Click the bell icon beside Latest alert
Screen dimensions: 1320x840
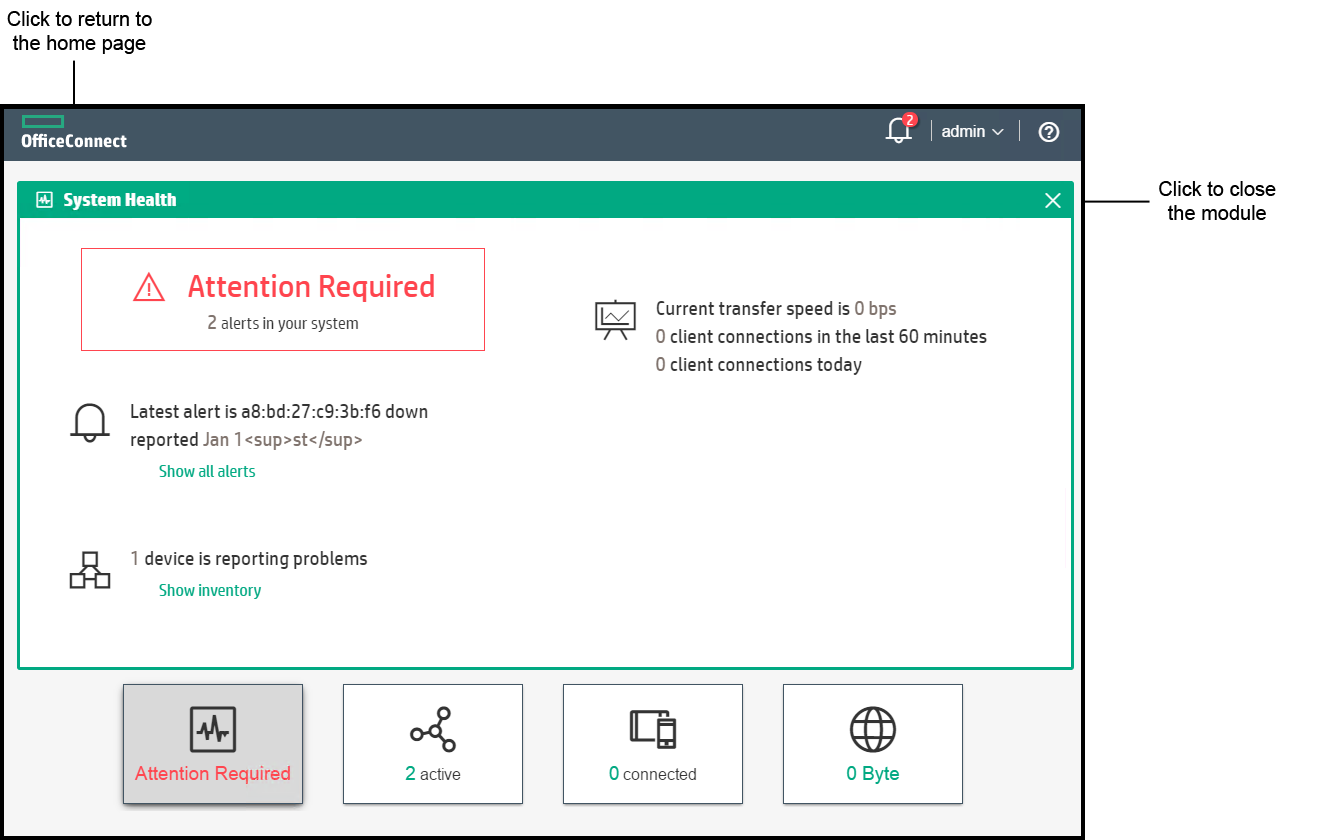pos(89,423)
